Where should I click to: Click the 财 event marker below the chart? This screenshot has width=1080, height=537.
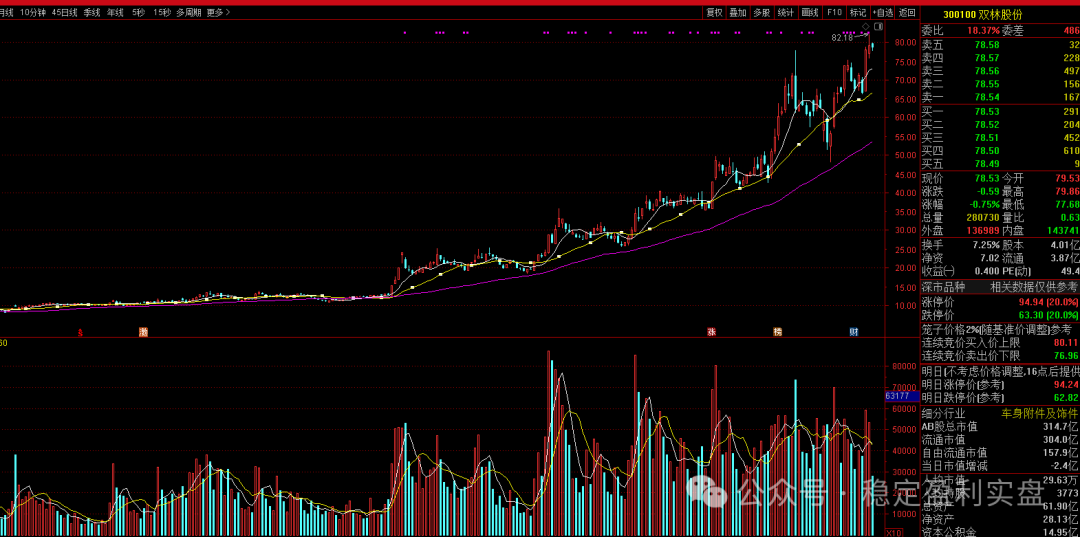pos(855,331)
